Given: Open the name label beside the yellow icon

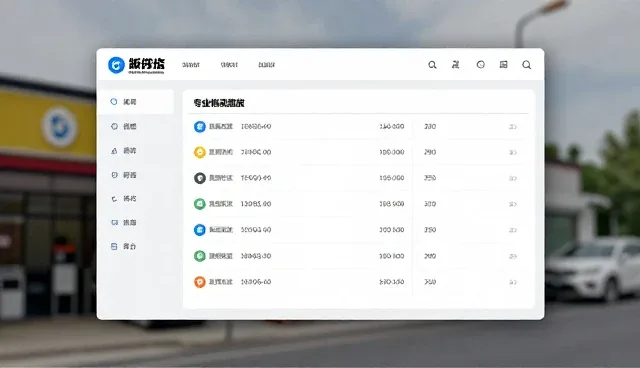Looking at the screenshot, I should coord(221,152).
